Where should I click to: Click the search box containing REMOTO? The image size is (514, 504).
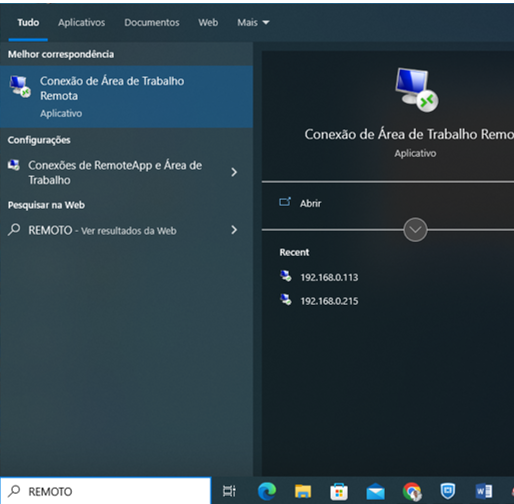pos(106,491)
